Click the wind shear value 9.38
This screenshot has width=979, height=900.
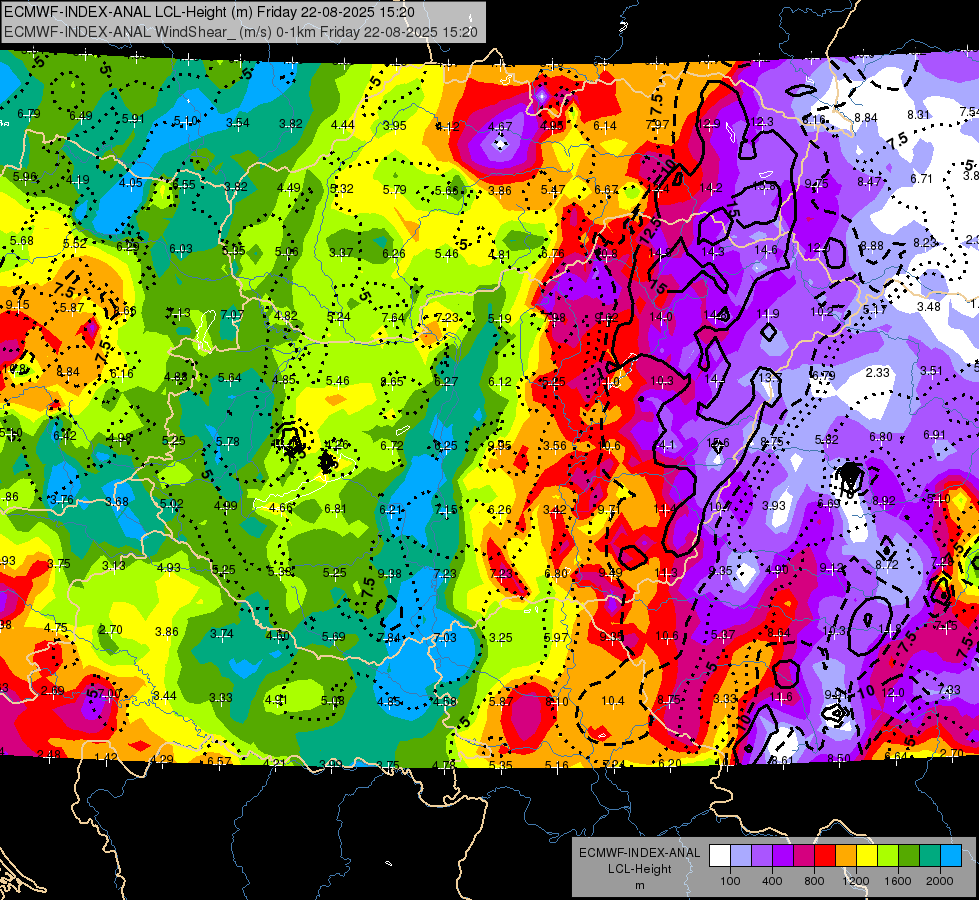tap(390, 573)
